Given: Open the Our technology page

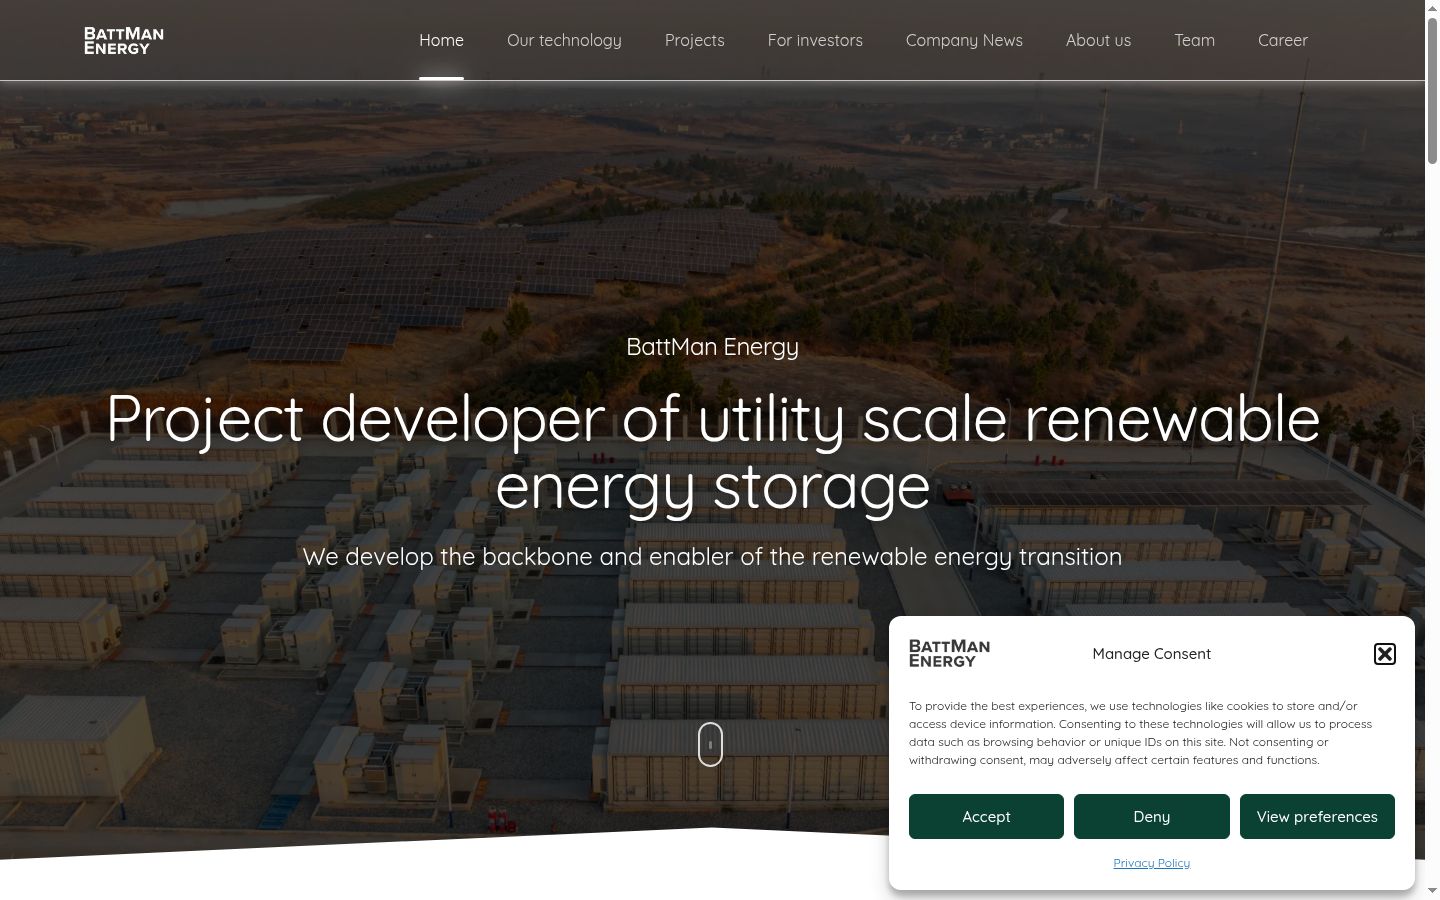Looking at the screenshot, I should coord(564,40).
